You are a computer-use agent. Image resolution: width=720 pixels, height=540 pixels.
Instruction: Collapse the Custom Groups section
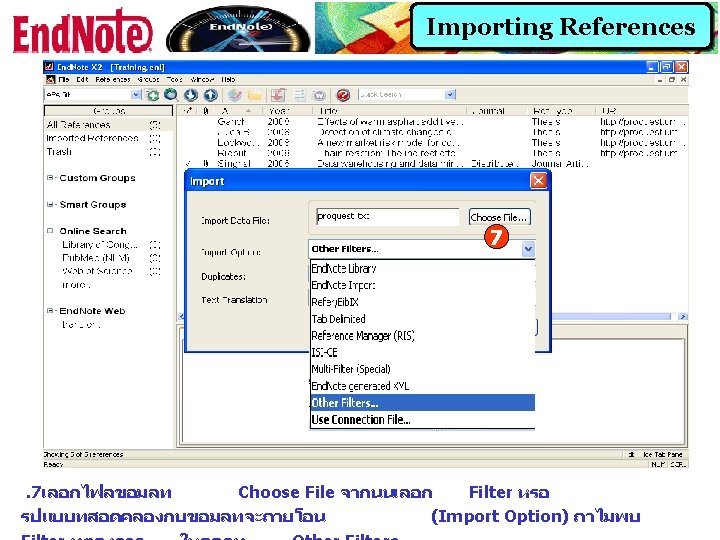(x=50, y=178)
